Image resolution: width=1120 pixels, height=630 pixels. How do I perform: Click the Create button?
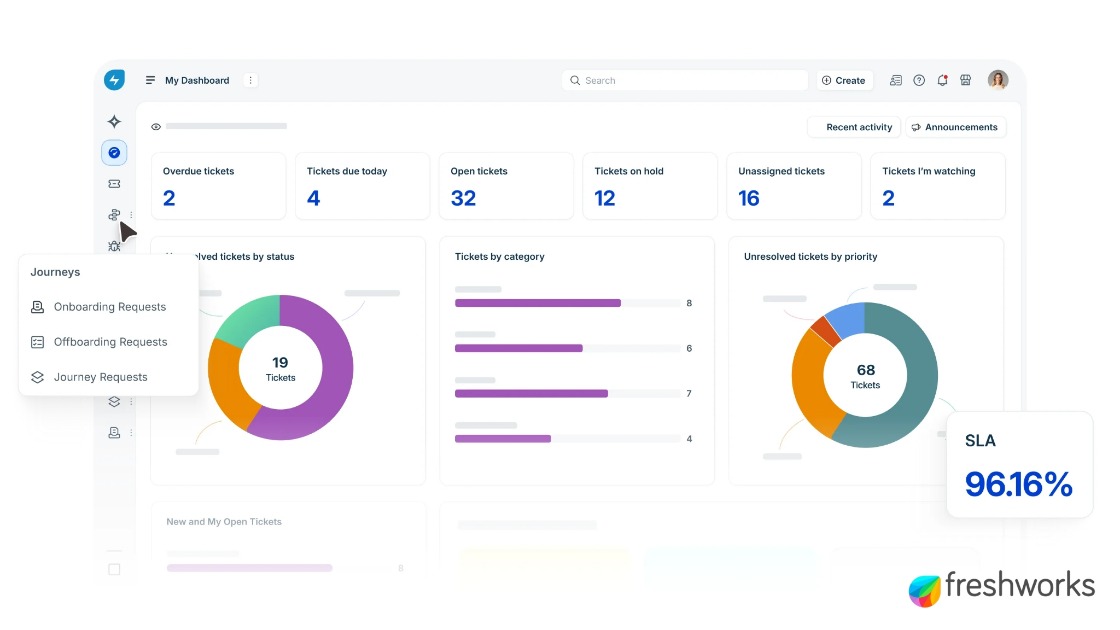point(844,80)
